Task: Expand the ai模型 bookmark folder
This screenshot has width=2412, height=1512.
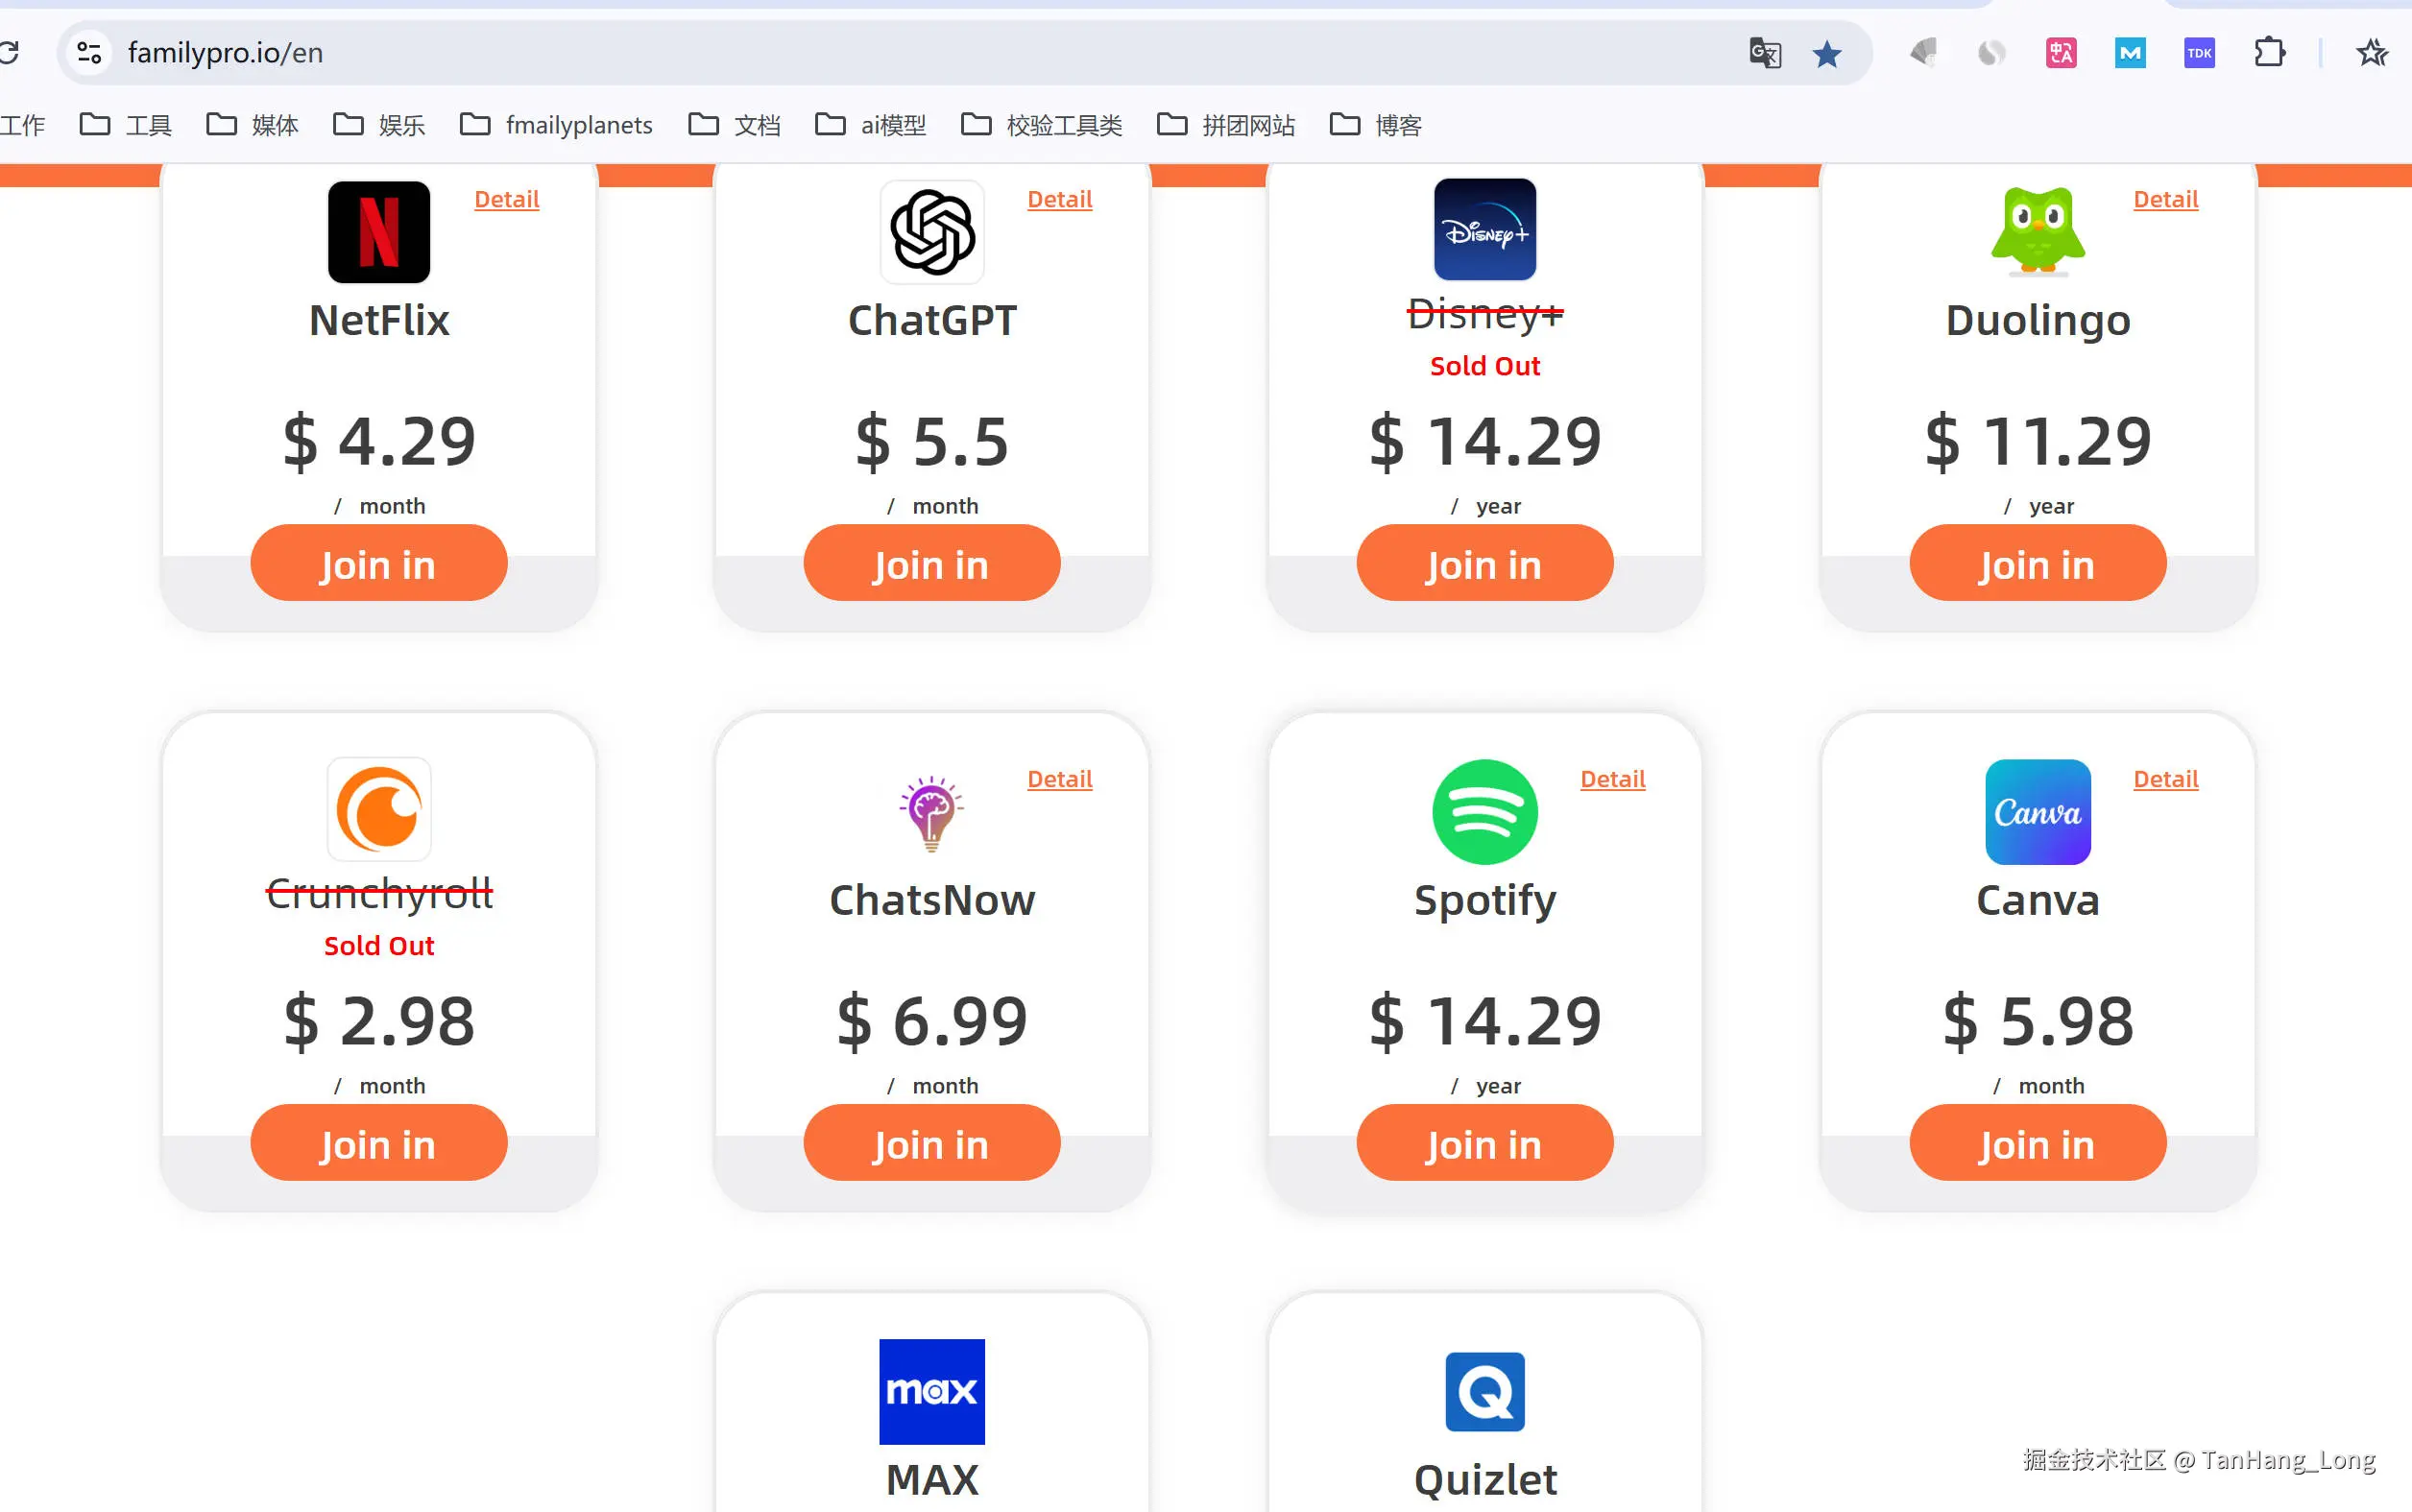Action: point(870,125)
